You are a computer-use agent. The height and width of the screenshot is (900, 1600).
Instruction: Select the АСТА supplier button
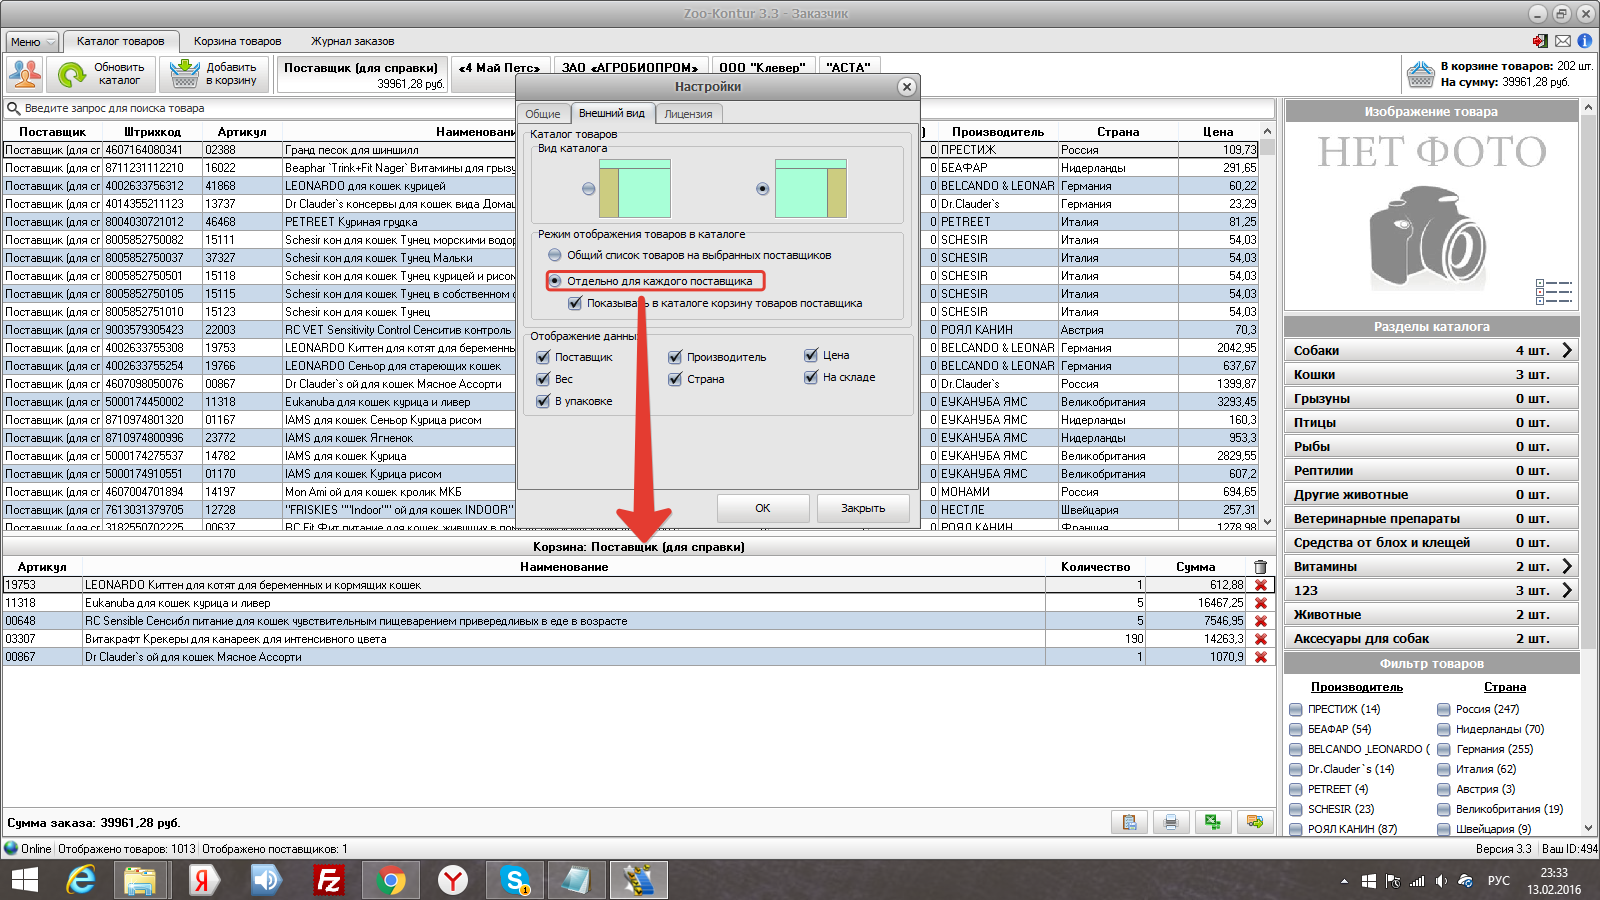click(x=848, y=67)
